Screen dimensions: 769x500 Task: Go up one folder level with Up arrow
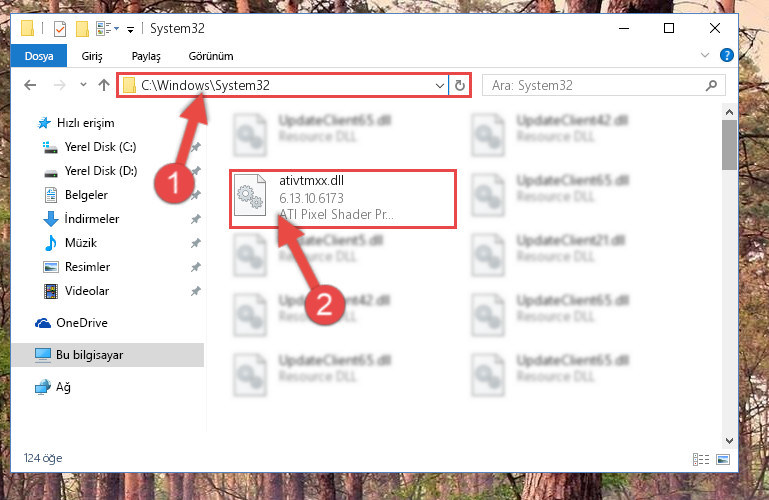103,85
